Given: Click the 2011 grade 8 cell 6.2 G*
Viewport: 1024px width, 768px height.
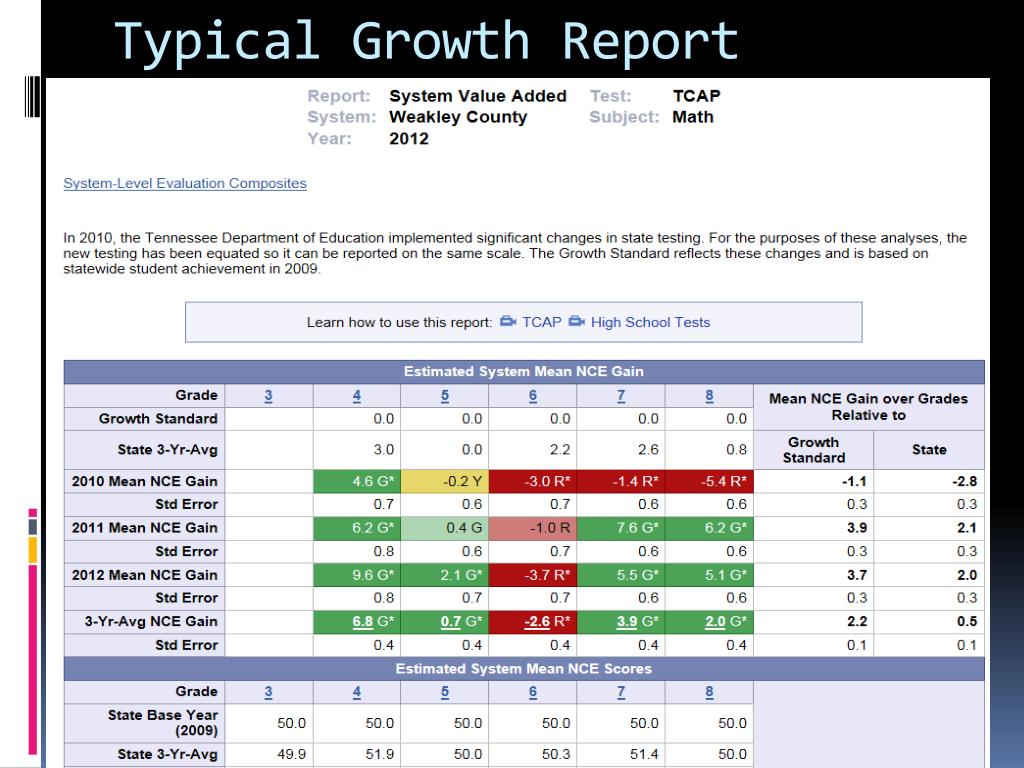Looking at the screenshot, I should click(709, 528).
